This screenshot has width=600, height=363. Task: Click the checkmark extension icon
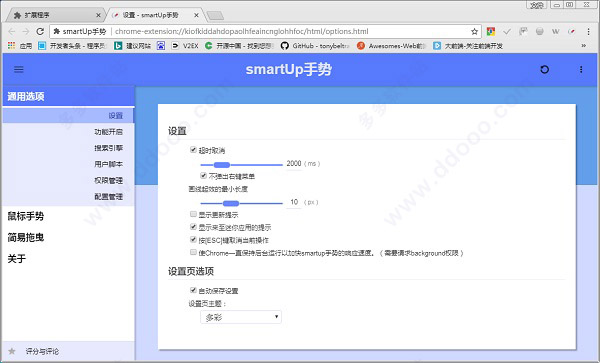pyautogui.click(x=507, y=31)
